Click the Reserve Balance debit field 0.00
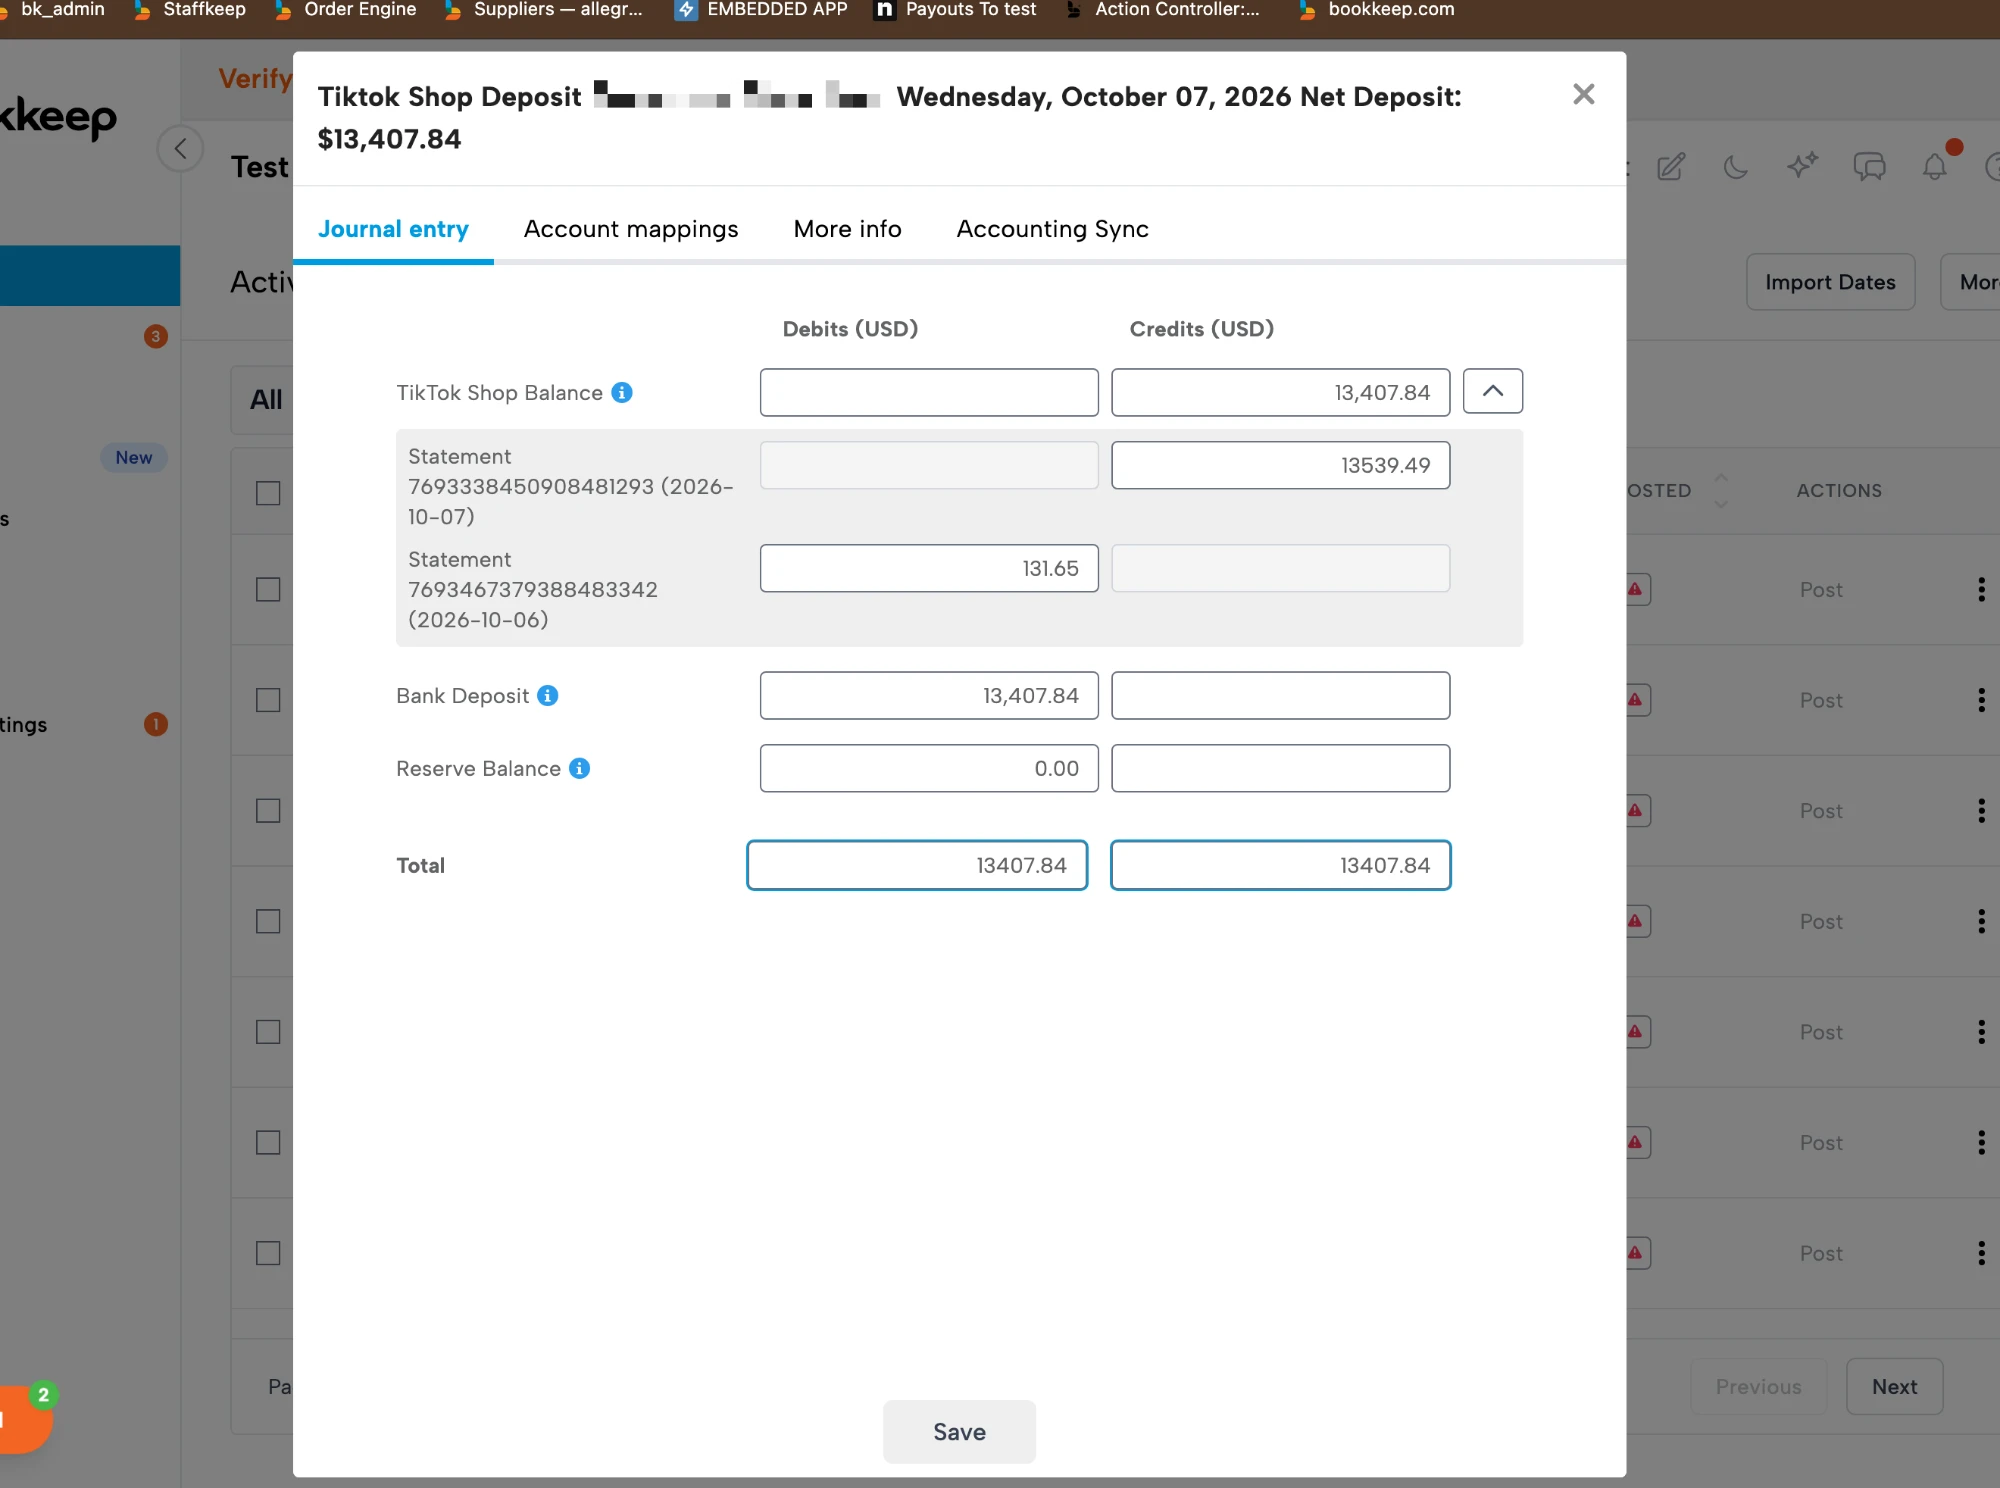 929,768
